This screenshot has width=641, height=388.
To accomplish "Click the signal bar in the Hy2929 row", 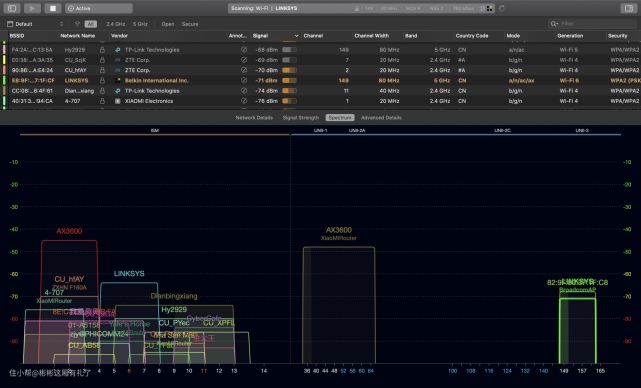I will tap(289, 50).
